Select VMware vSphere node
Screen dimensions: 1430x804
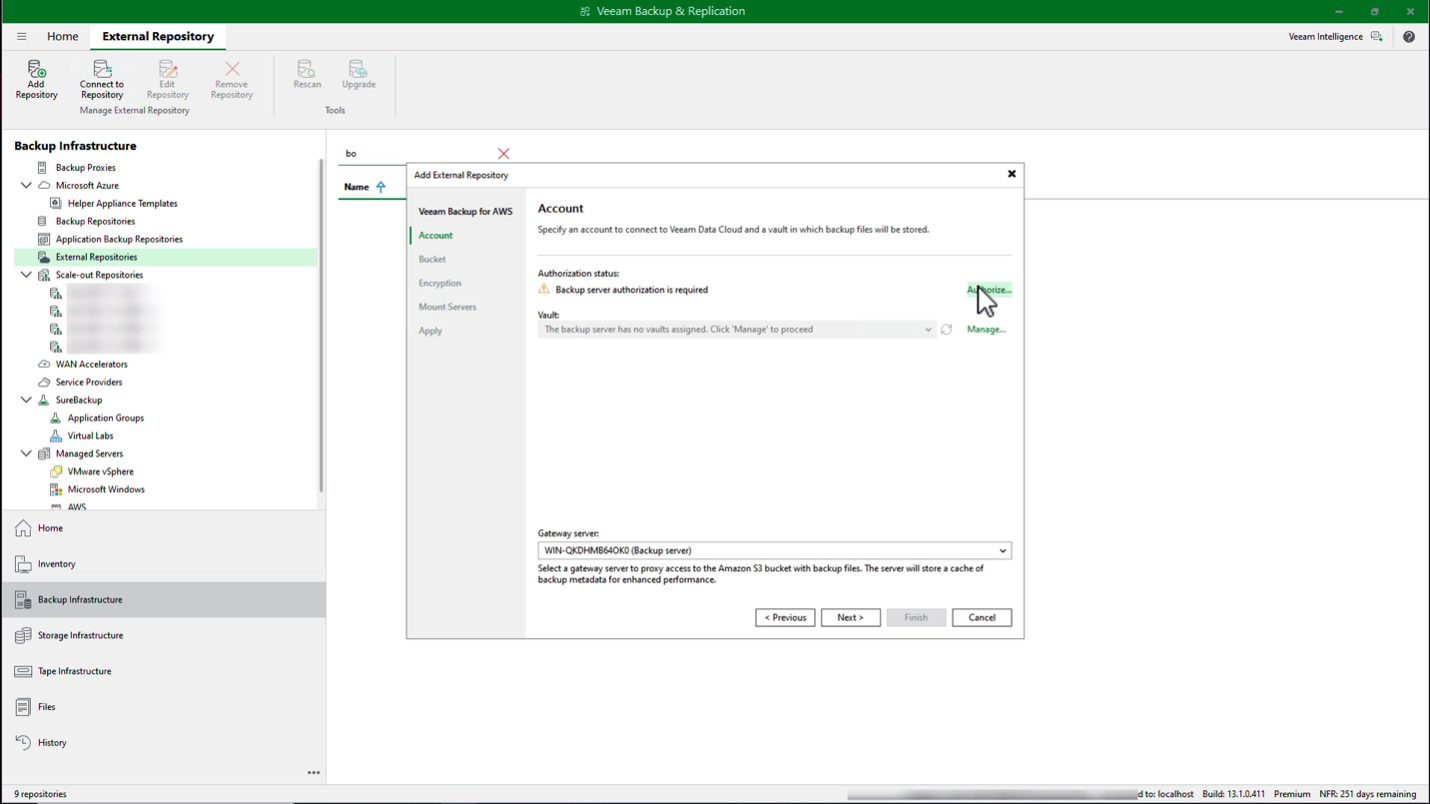coord(100,472)
